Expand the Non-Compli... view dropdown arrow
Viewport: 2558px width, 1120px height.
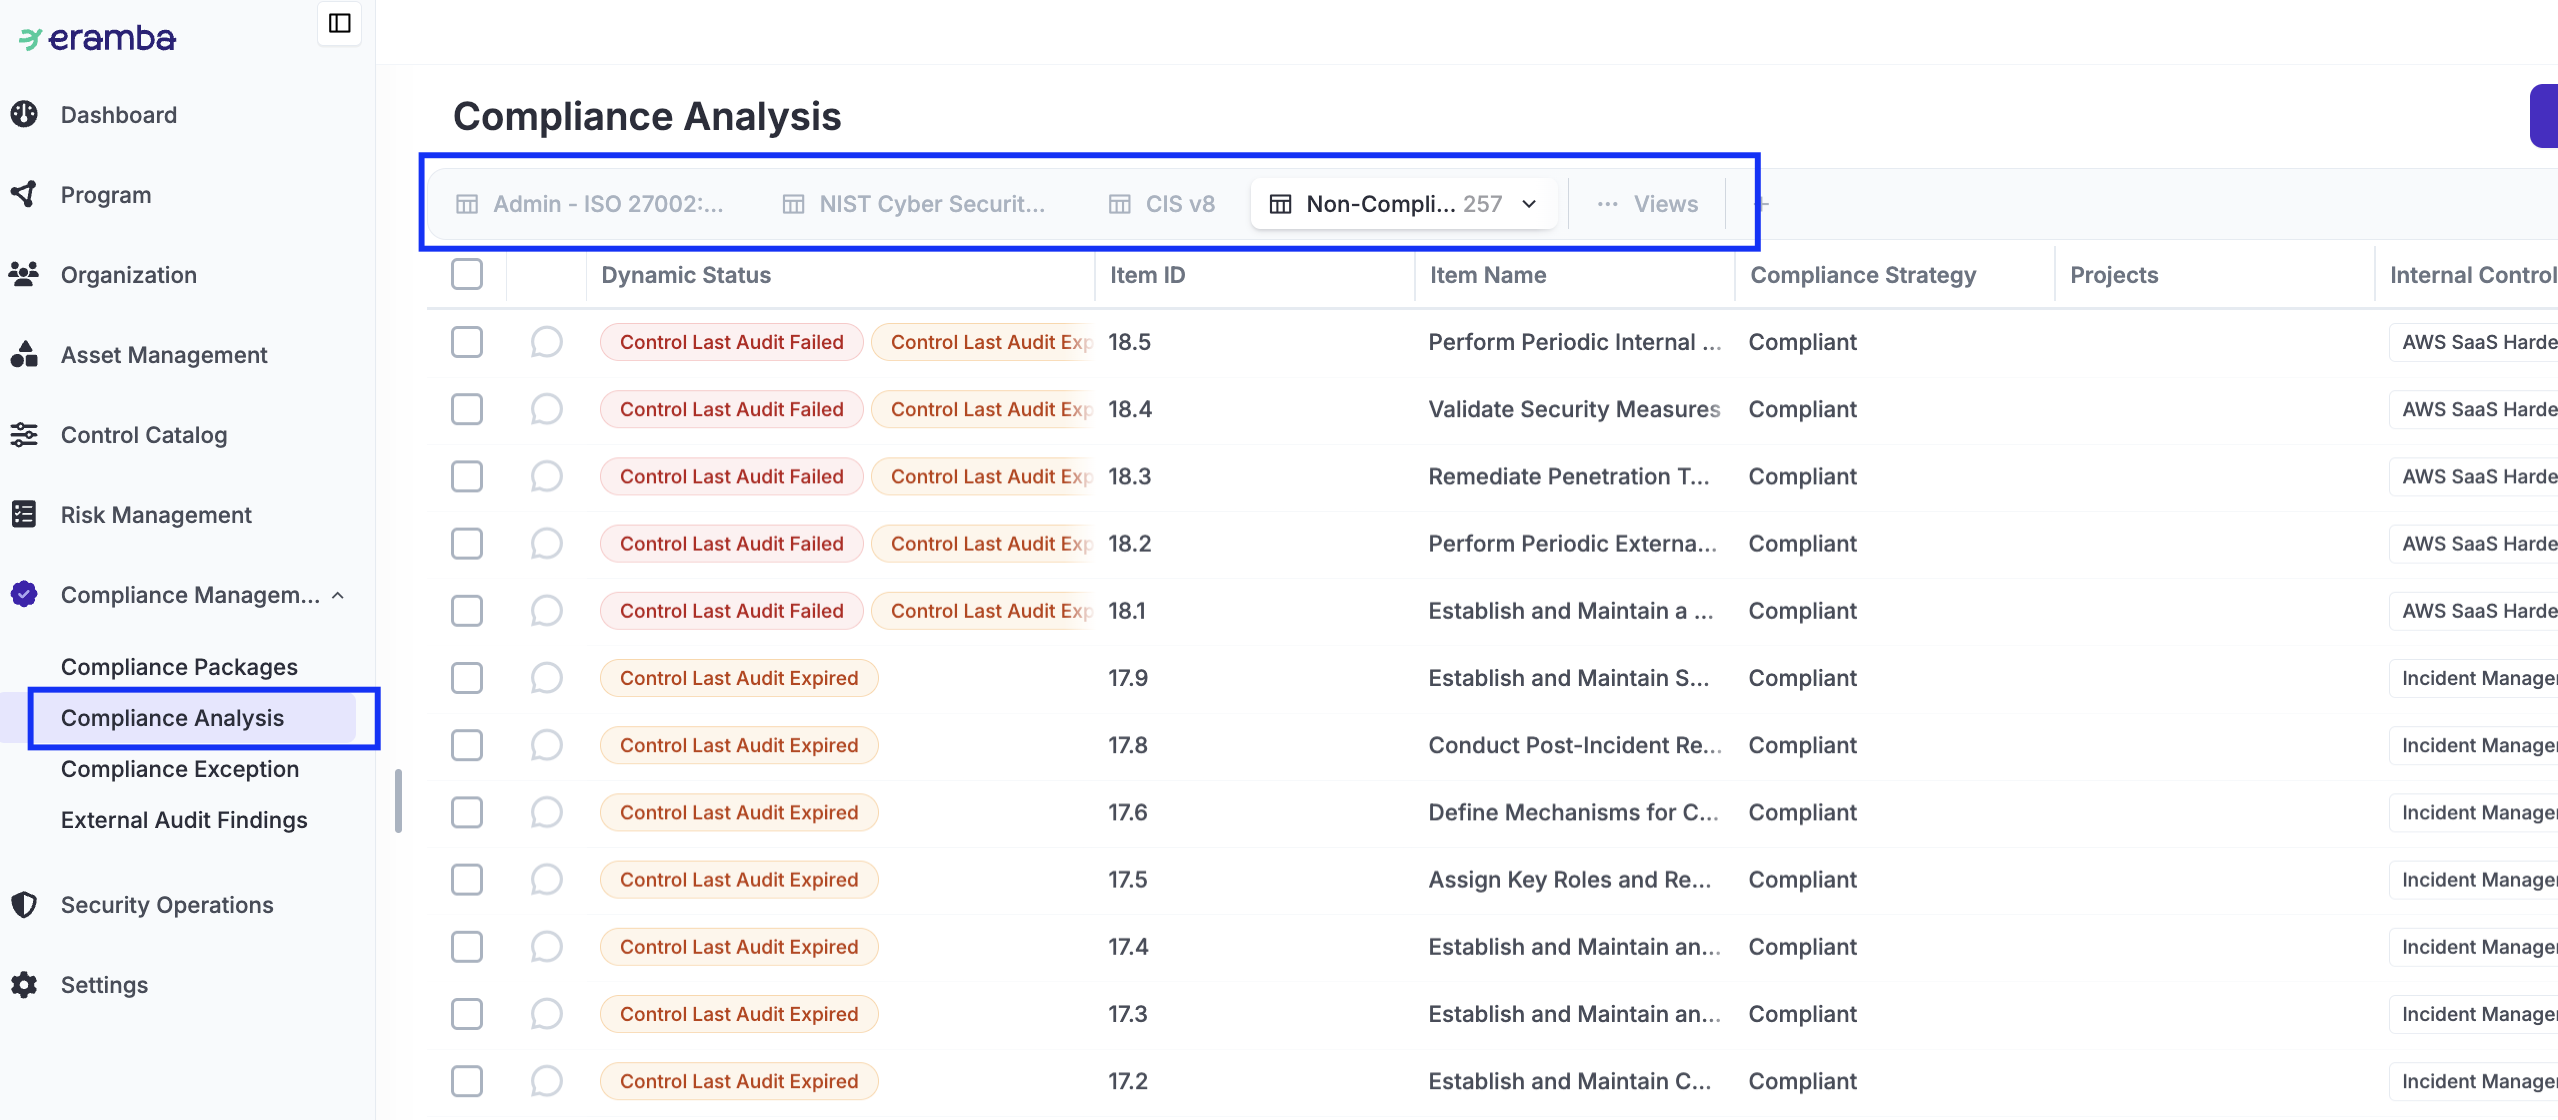click(1529, 204)
